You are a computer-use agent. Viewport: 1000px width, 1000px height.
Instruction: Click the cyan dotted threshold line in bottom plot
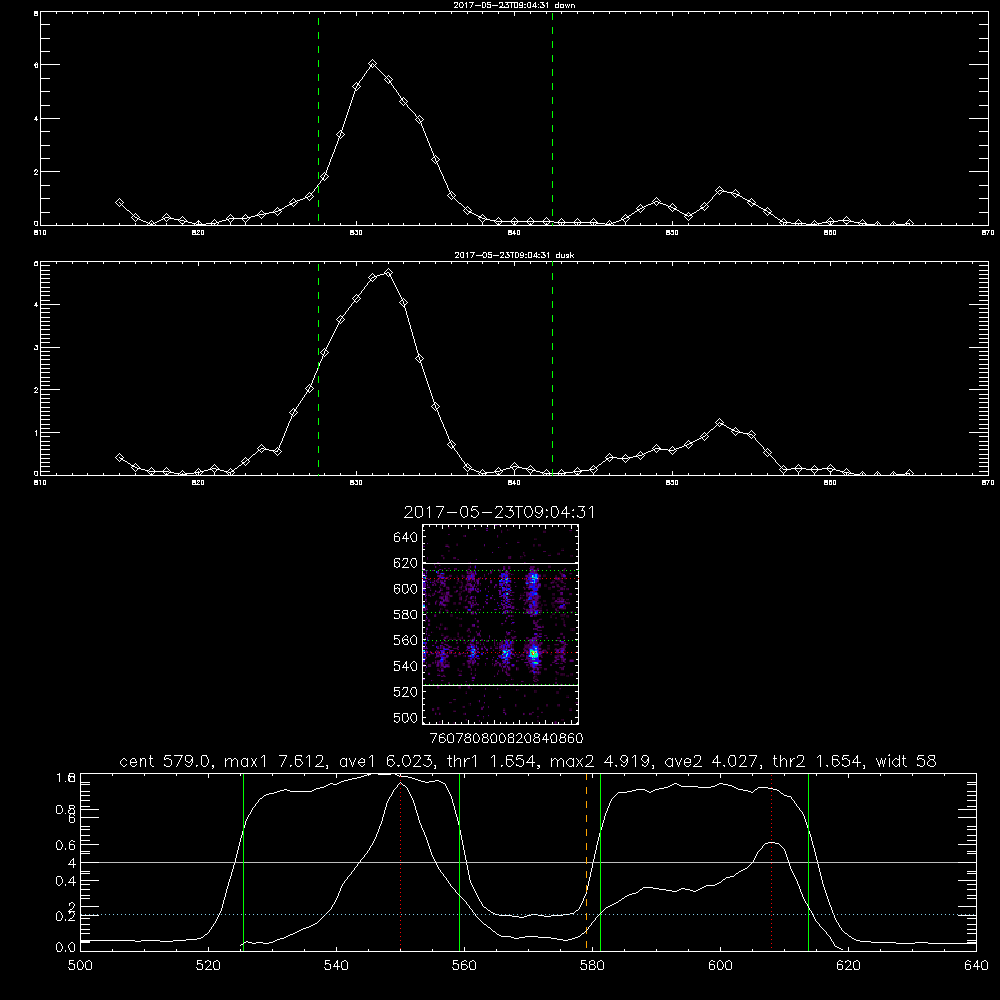coord(528,915)
